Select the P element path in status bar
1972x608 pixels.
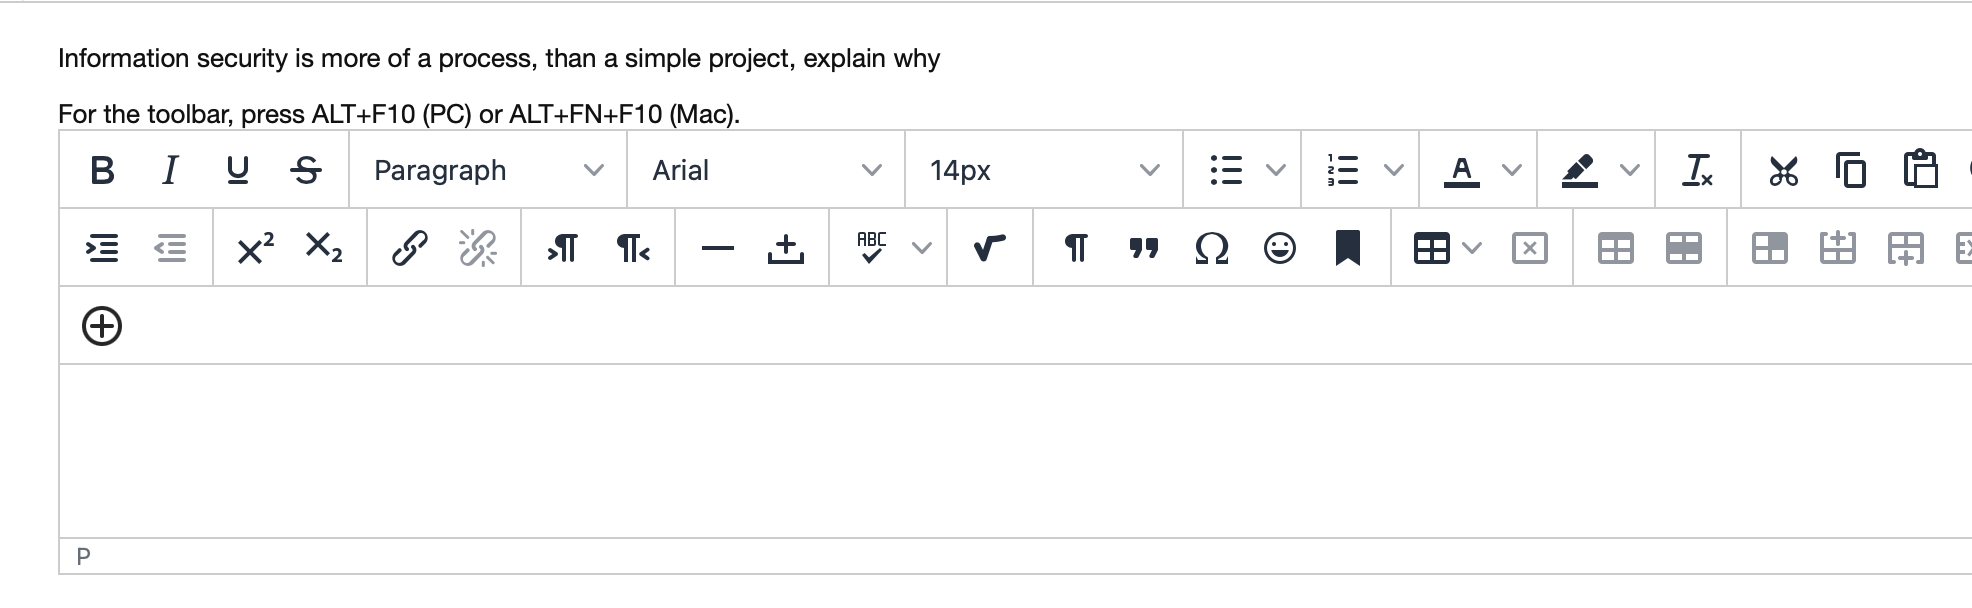point(83,556)
